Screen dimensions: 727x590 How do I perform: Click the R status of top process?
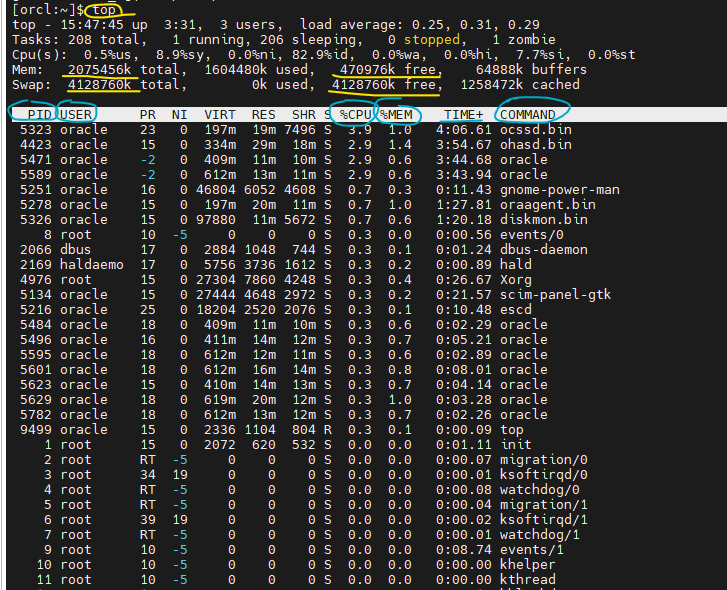[x=328, y=430]
